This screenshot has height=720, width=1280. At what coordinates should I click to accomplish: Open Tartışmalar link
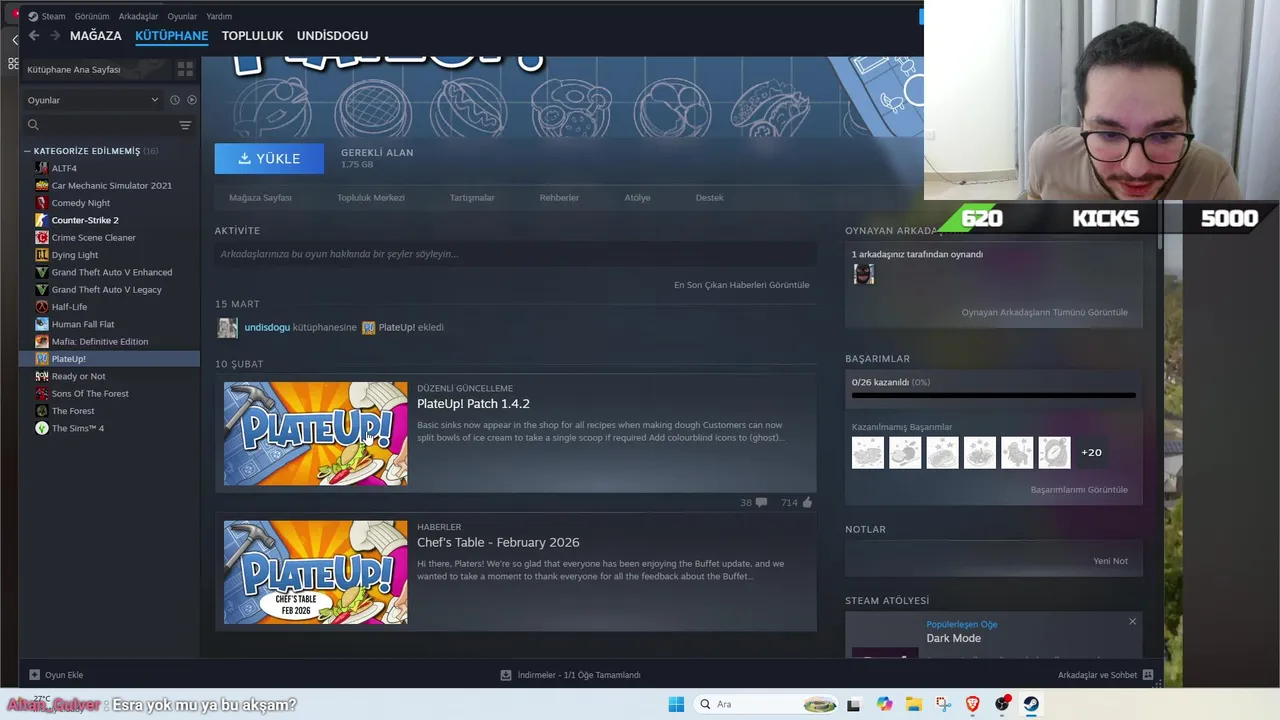click(x=472, y=198)
